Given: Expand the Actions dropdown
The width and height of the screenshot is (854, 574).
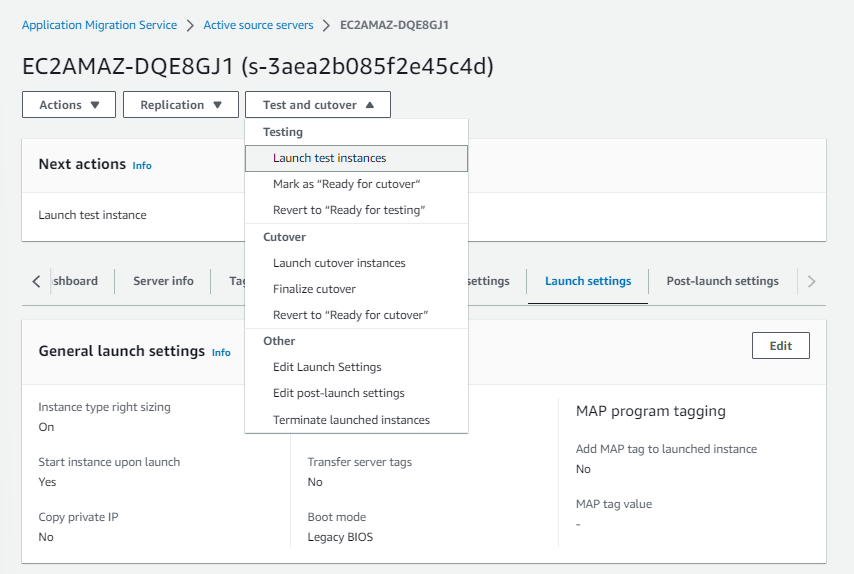Looking at the screenshot, I should pos(69,105).
